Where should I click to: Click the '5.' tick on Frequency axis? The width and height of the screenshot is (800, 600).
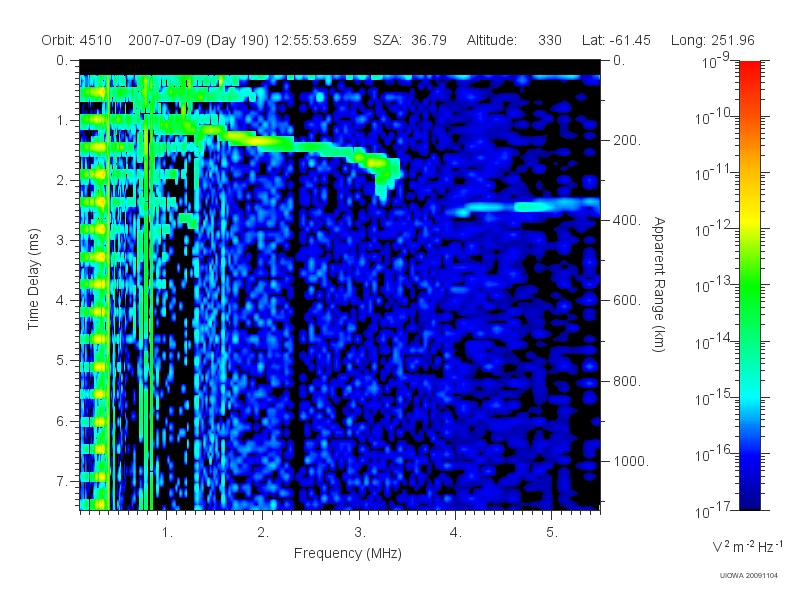click(552, 533)
